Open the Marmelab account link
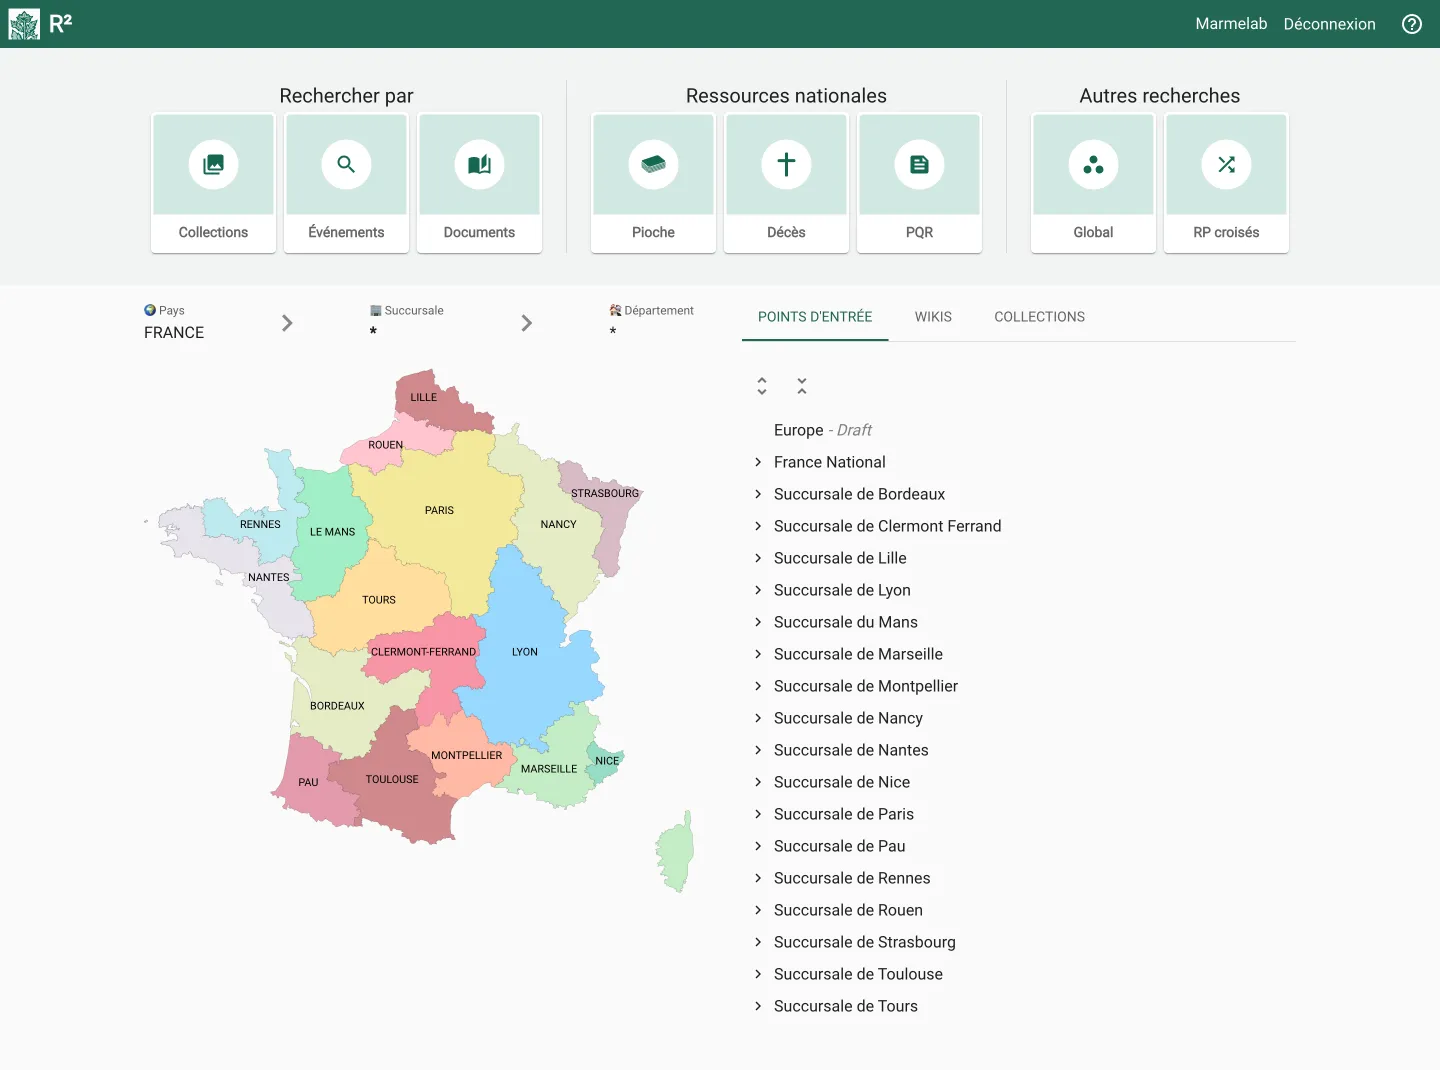The width and height of the screenshot is (1440, 1070). click(1231, 23)
